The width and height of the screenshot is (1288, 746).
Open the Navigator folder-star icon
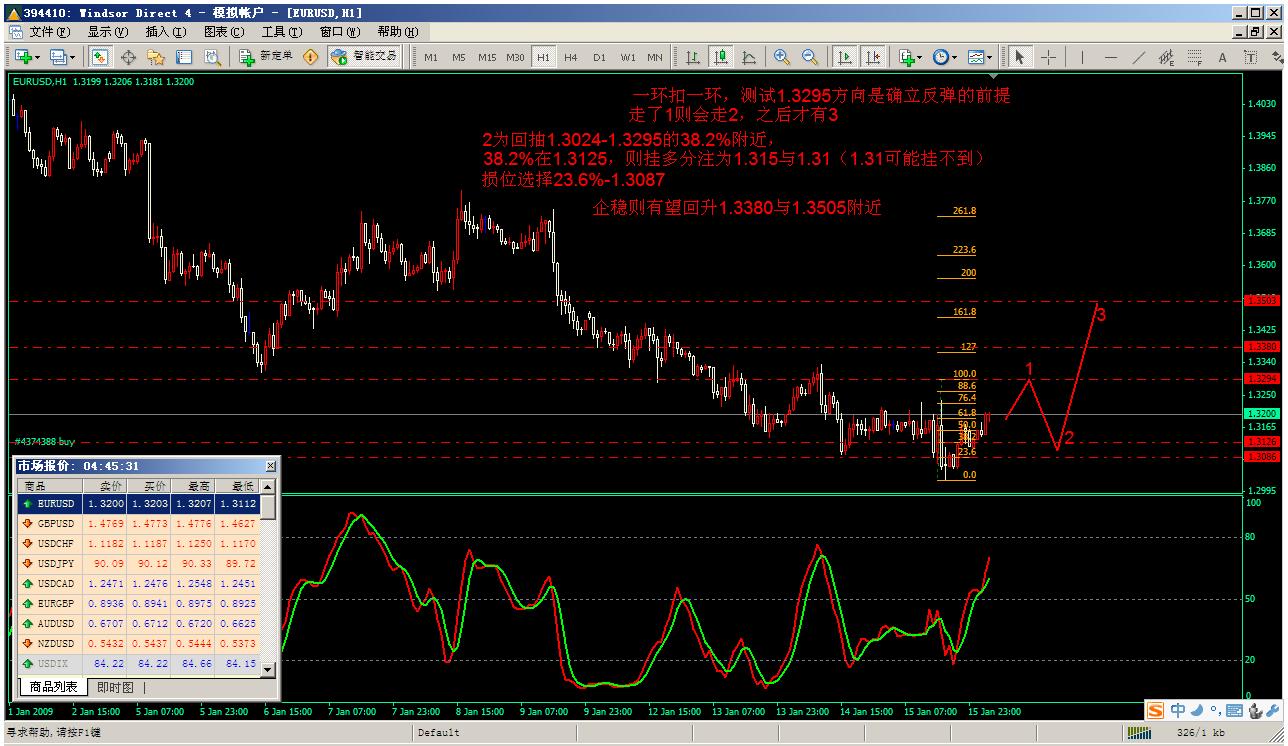157,57
